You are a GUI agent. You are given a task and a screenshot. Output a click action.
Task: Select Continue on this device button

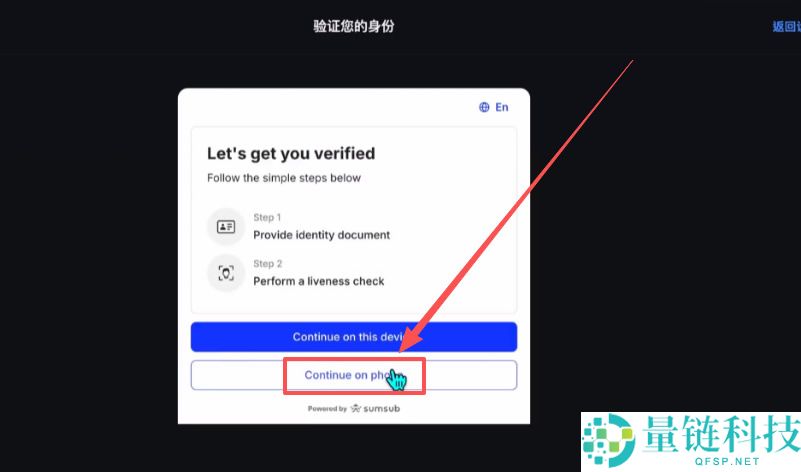pyautogui.click(x=354, y=337)
